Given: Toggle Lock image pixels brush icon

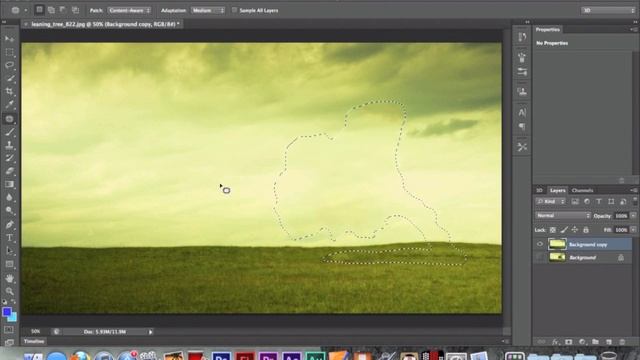Looking at the screenshot, I should 564,230.
